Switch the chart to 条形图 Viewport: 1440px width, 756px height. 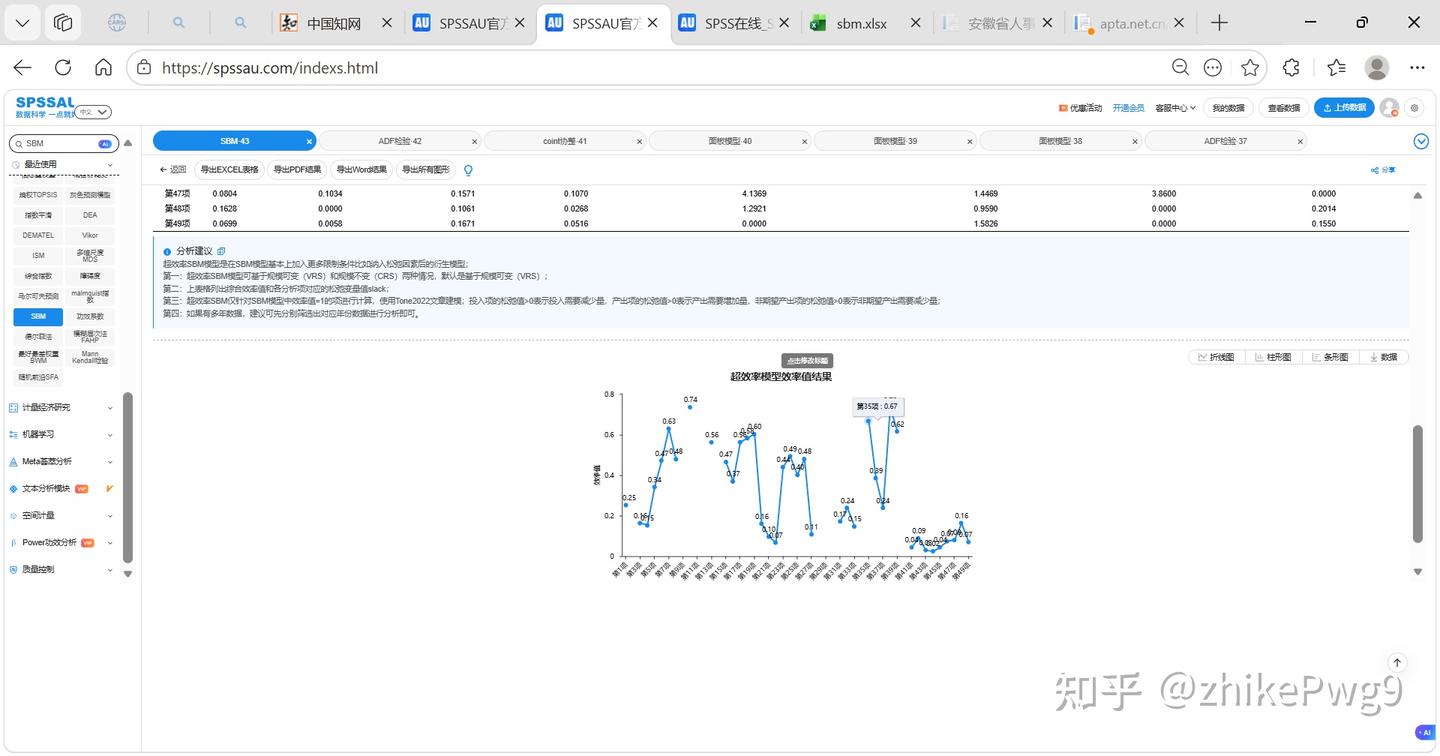tap(1329, 357)
